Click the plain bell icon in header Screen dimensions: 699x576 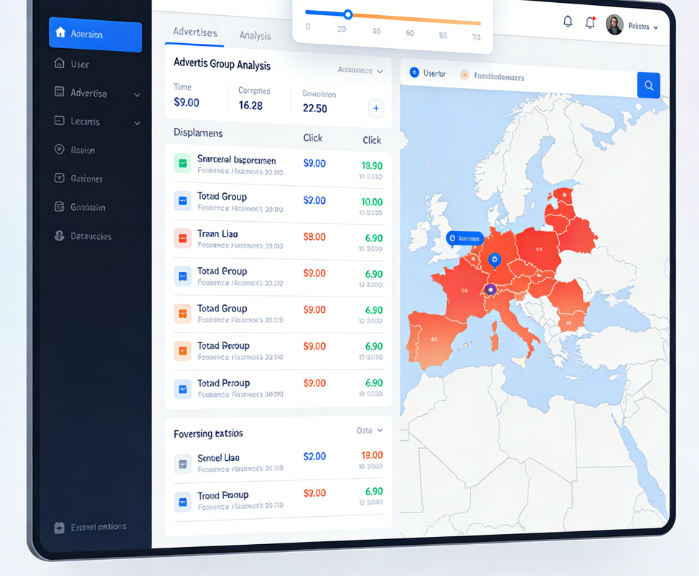click(x=568, y=21)
